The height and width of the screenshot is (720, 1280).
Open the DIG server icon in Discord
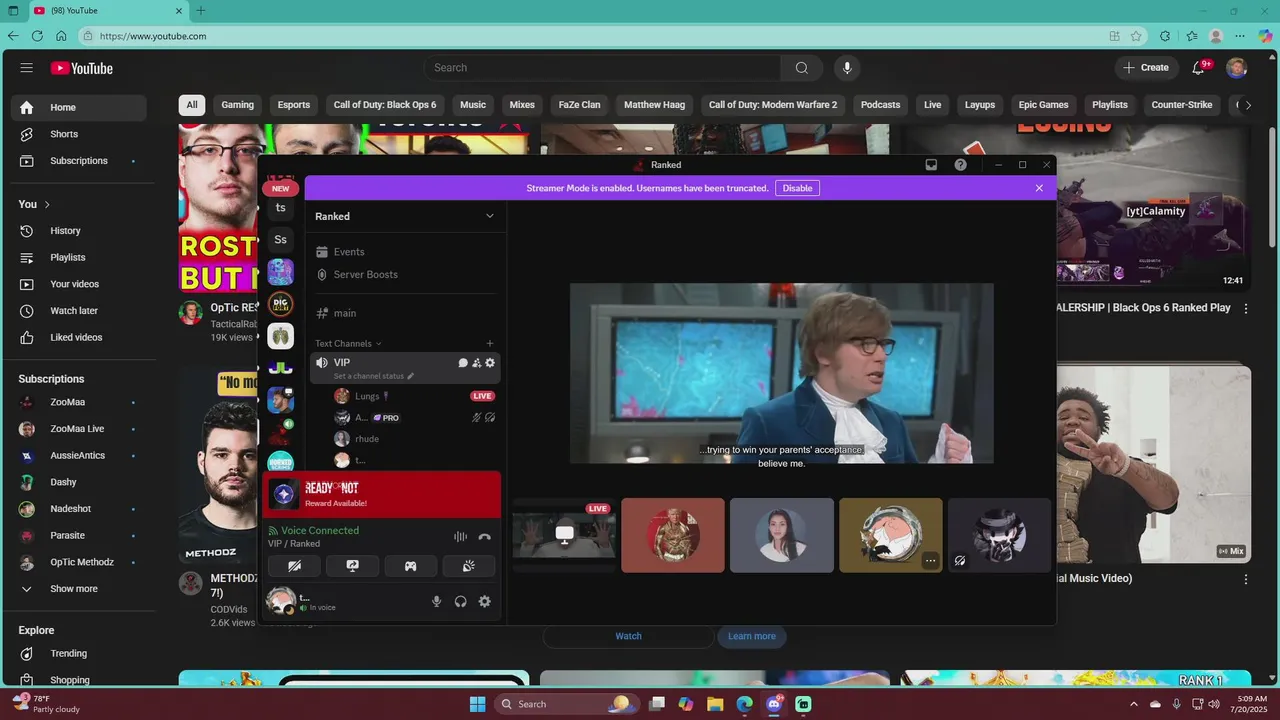(281, 304)
